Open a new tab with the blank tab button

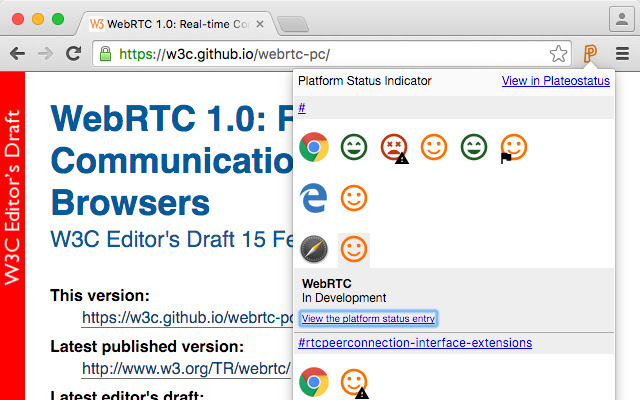point(293,22)
